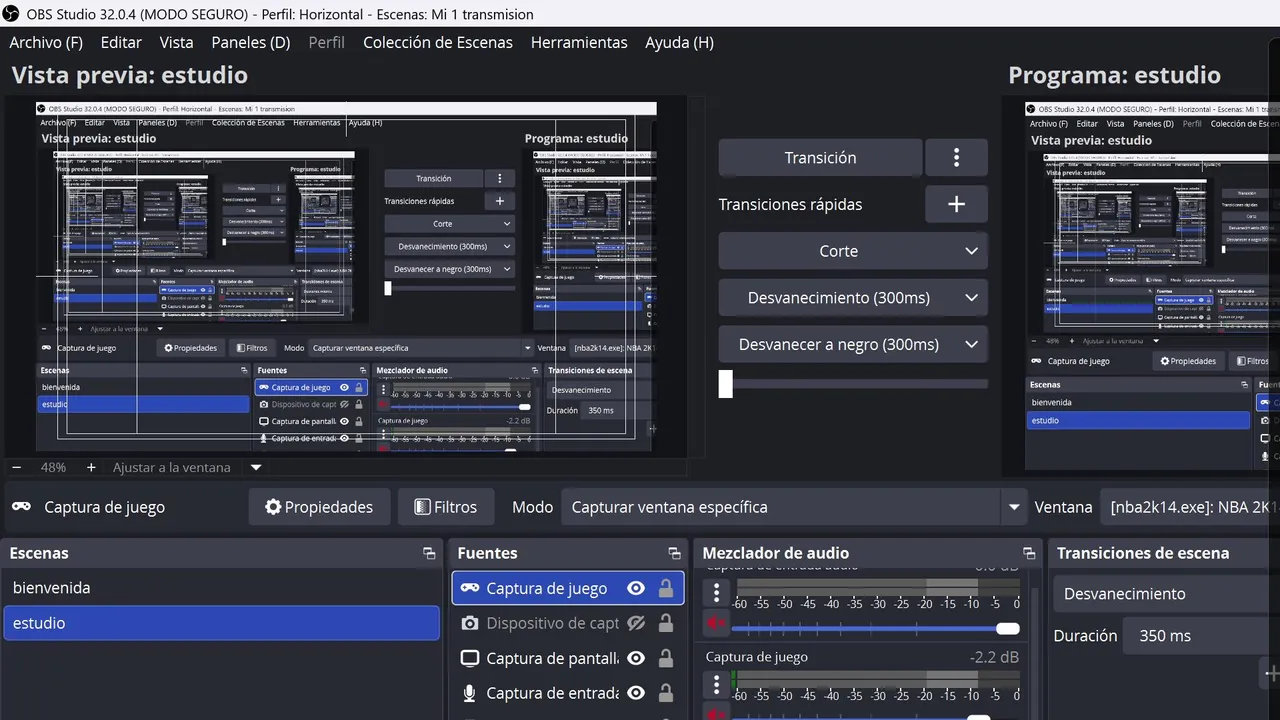Open the Archivo (F) menu
This screenshot has height=720, width=1280.
point(46,42)
